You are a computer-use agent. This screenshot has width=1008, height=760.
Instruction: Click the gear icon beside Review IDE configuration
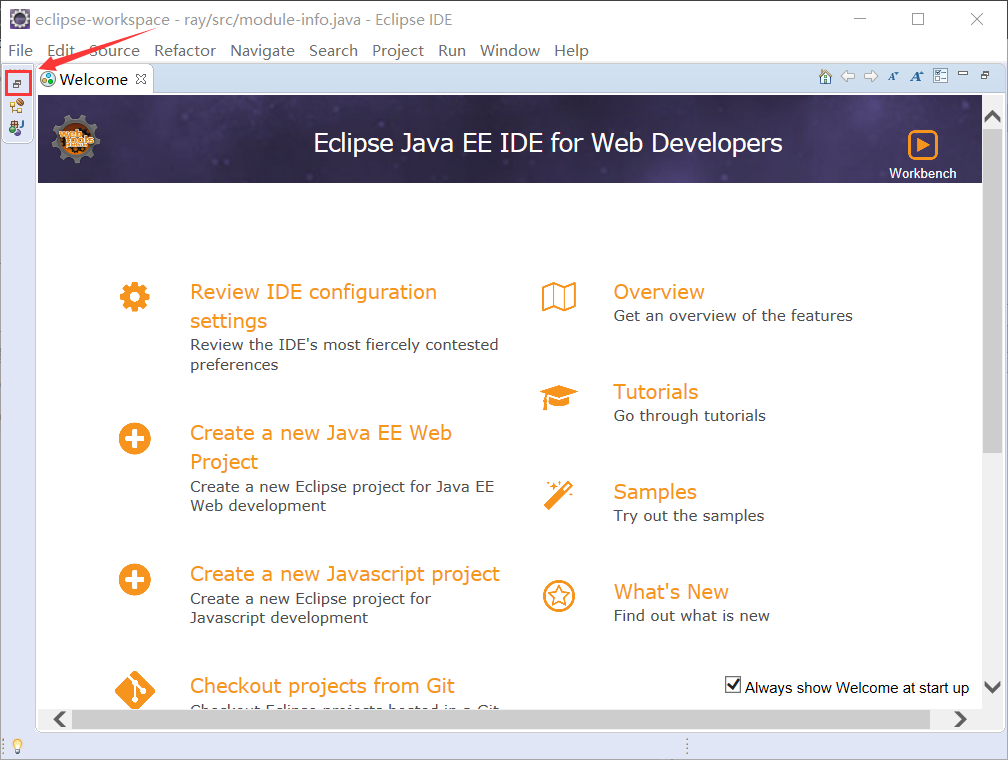[134, 297]
